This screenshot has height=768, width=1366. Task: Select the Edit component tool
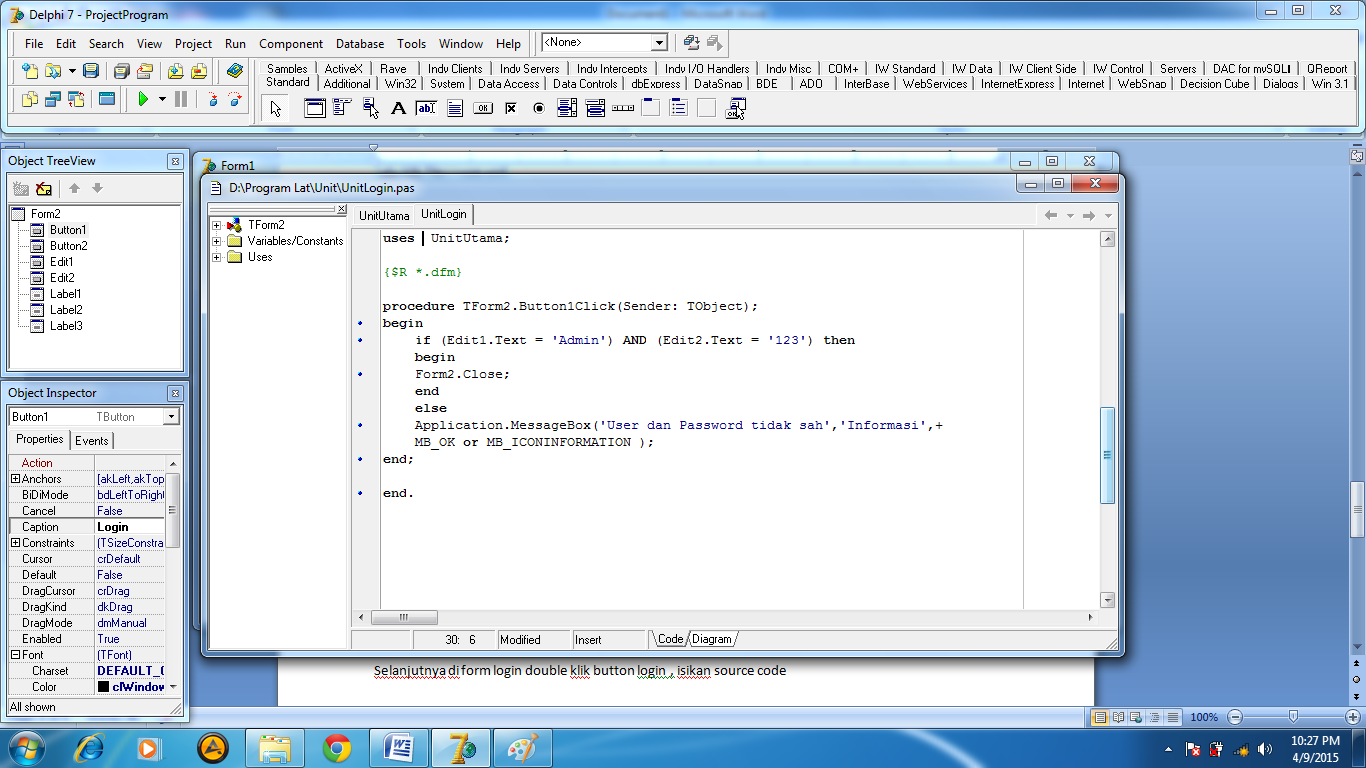(x=426, y=108)
